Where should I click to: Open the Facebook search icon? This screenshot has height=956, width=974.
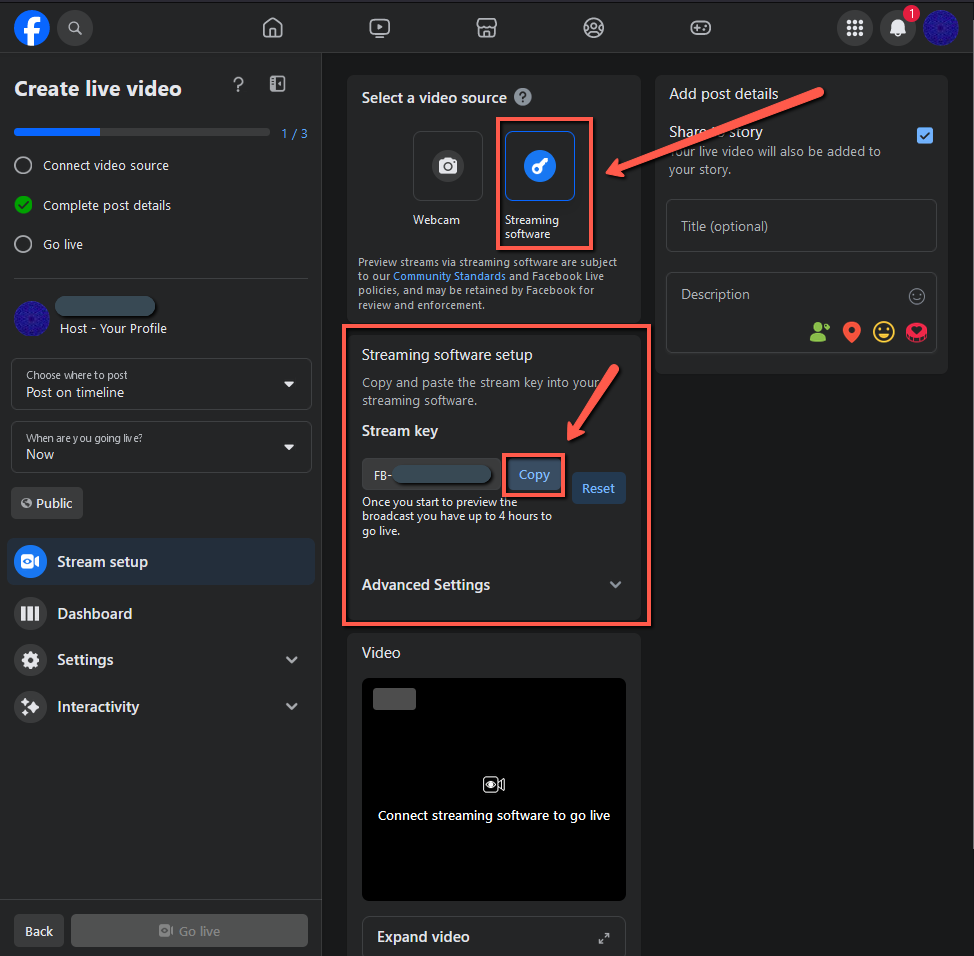click(x=75, y=28)
